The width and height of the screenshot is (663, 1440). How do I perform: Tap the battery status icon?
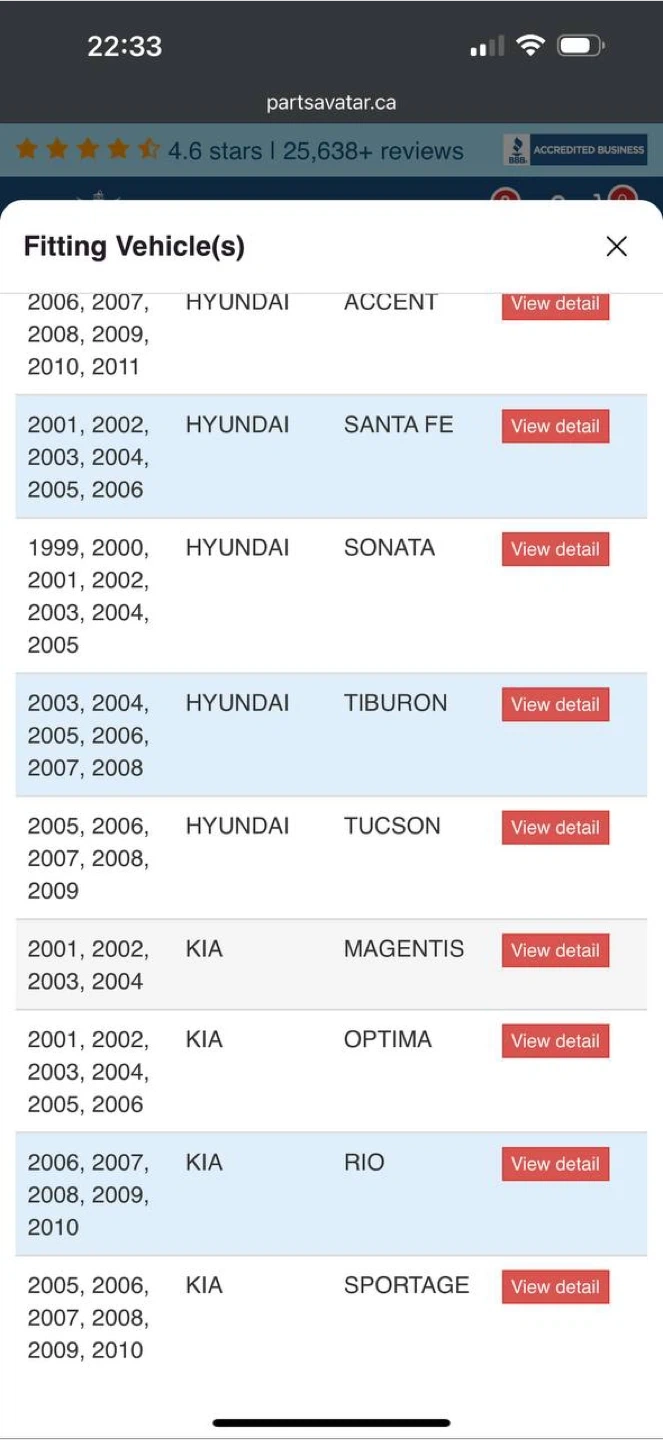[x=581, y=45]
